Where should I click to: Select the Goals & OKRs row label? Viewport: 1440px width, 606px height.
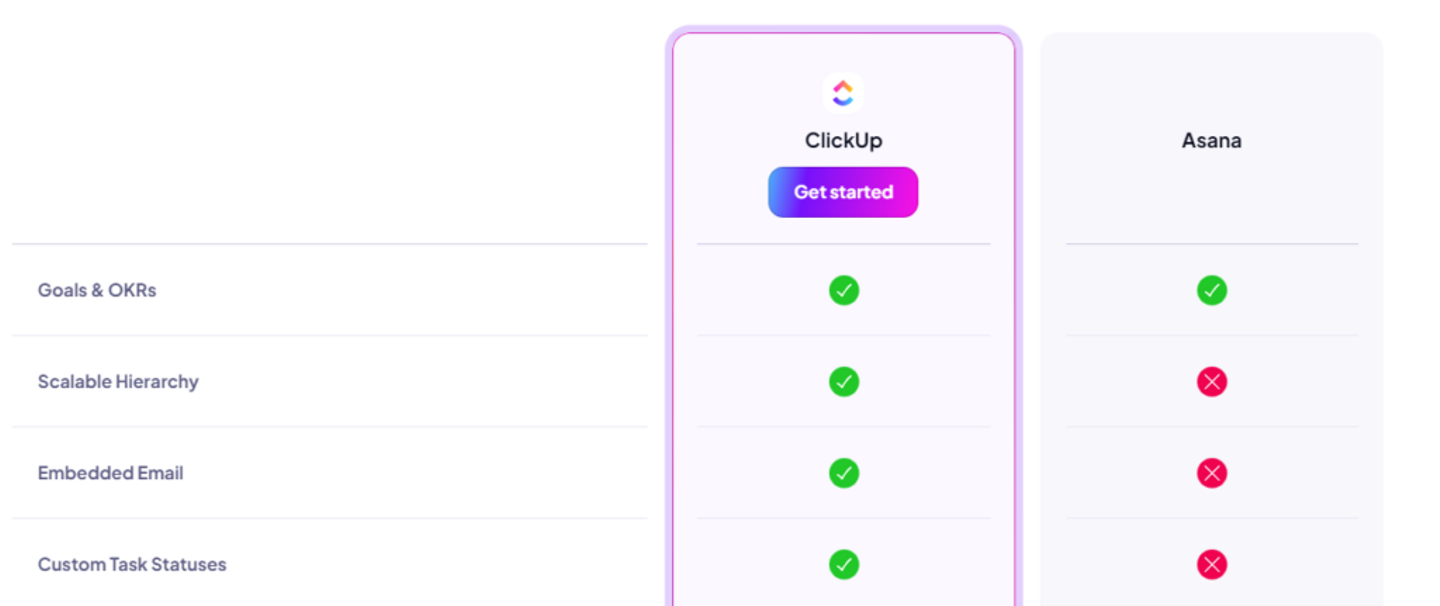[97, 290]
